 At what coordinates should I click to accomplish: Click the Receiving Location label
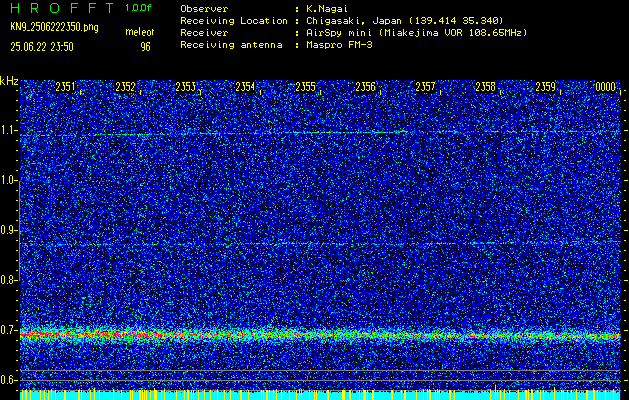click(x=234, y=21)
